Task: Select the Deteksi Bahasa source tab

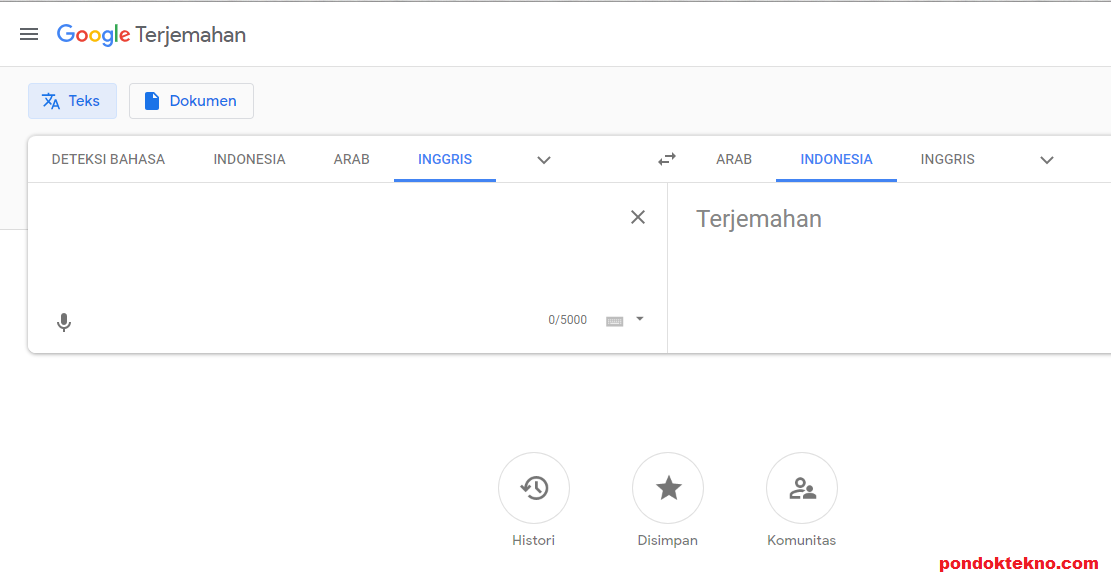Action: click(108, 159)
